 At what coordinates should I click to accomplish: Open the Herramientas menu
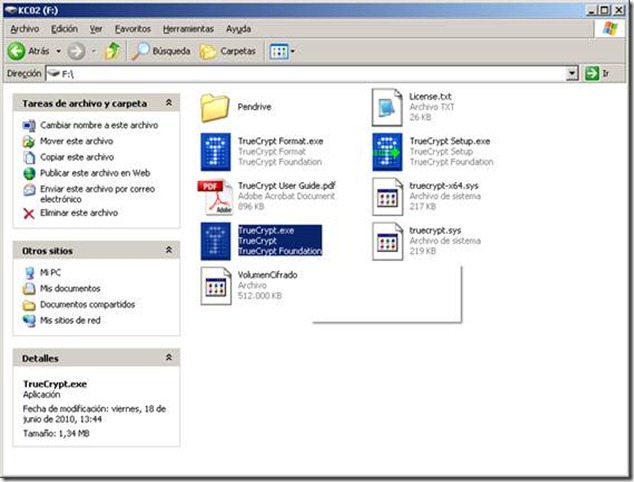pyautogui.click(x=188, y=29)
